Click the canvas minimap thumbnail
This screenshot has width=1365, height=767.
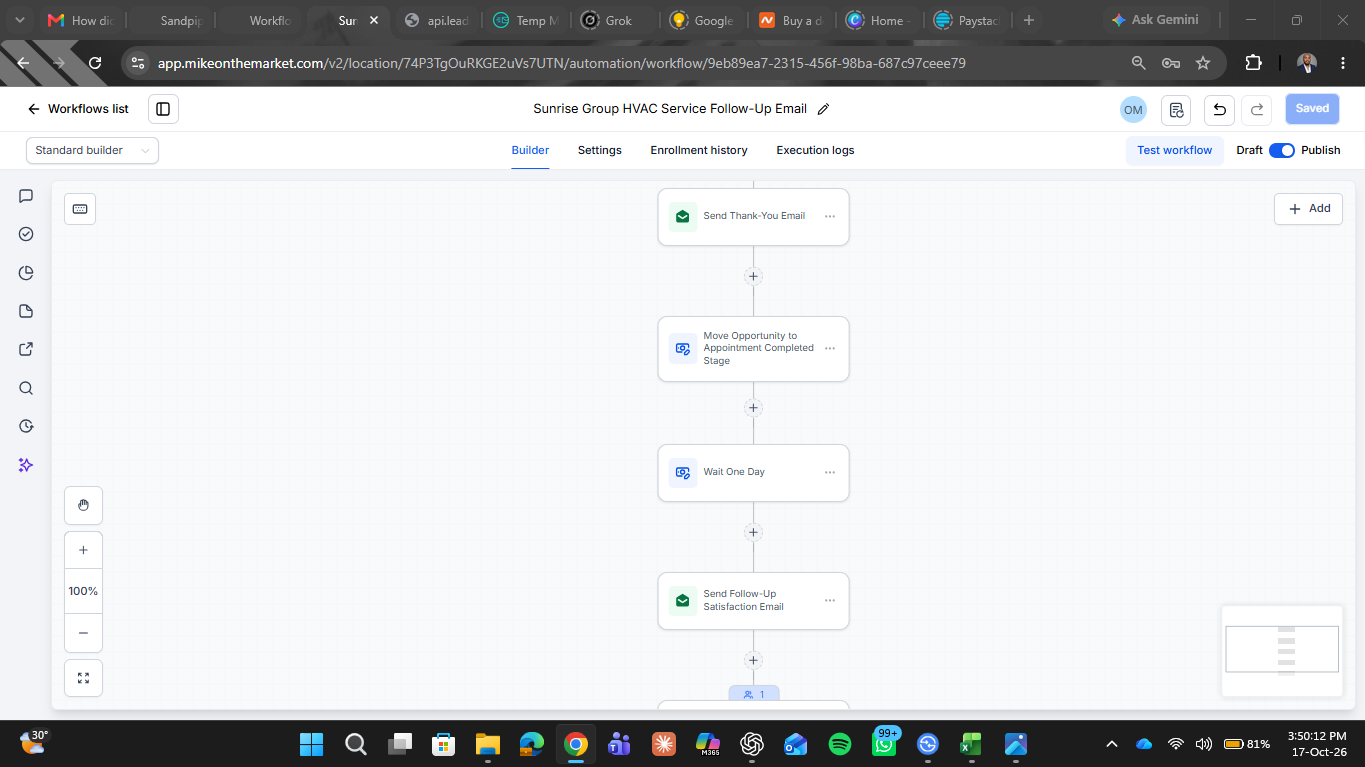pyautogui.click(x=1282, y=650)
